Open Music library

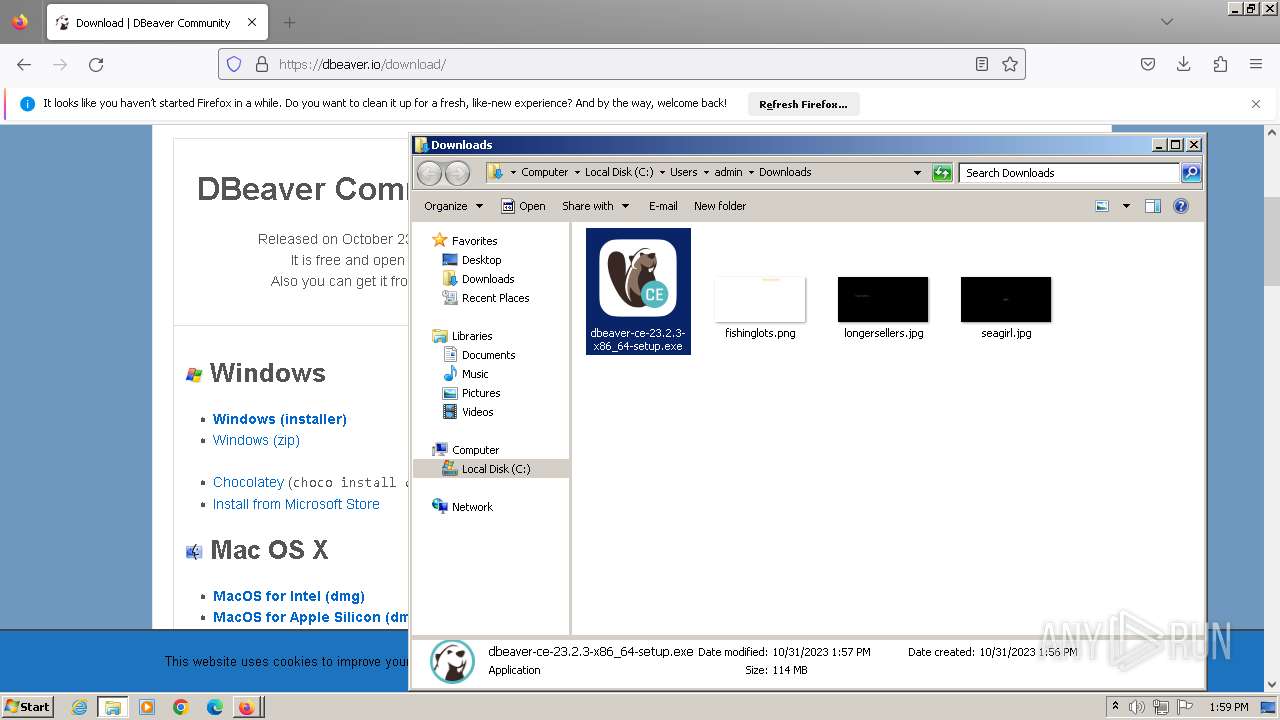(466, 374)
